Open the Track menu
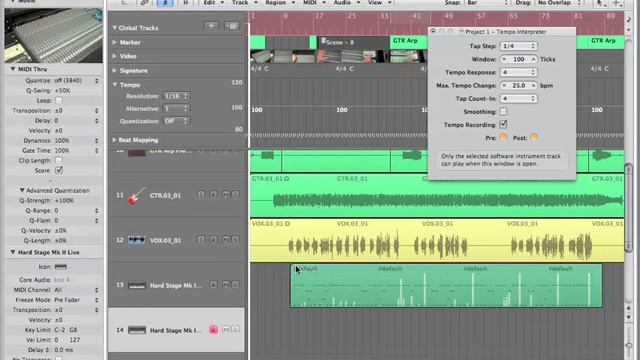640x360 pixels. pyautogui.click(x=244, y=2)
